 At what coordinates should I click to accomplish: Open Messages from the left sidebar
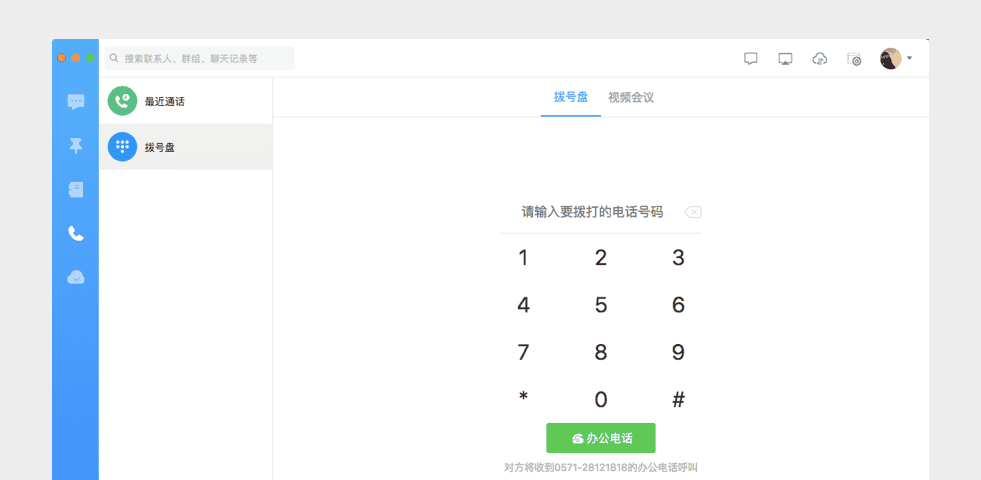tap(76, 101)
